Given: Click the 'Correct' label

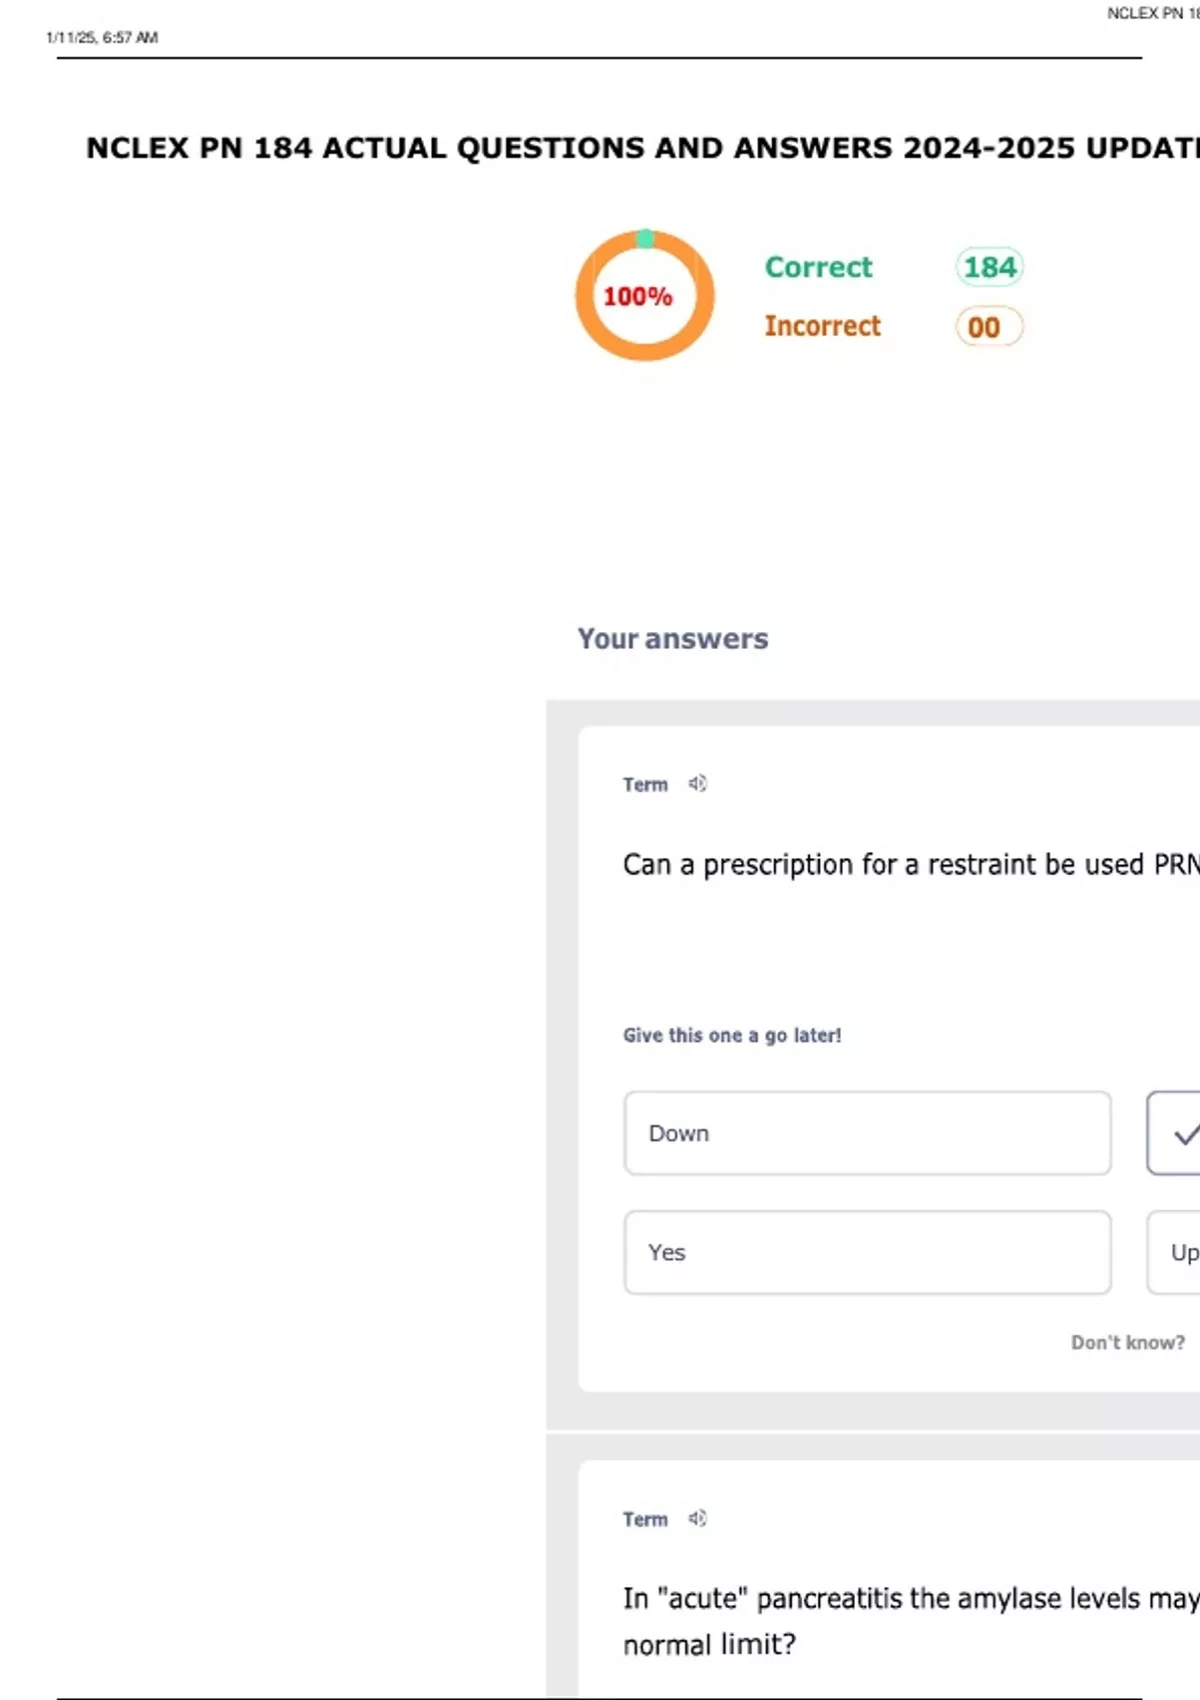Looking at the screenshot, I should (818, 267).
